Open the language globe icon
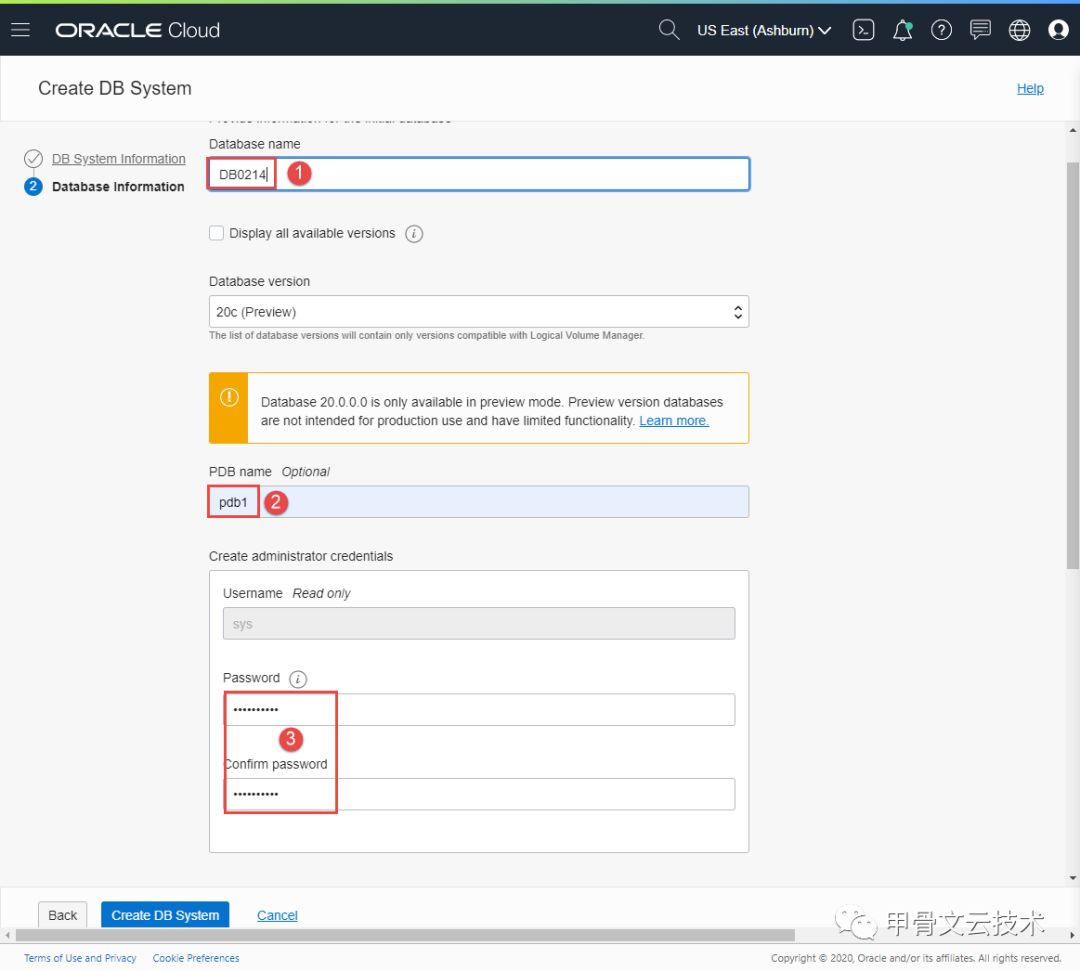Viewport: 1080px width, 971px height. click(x=1019, y=30)
